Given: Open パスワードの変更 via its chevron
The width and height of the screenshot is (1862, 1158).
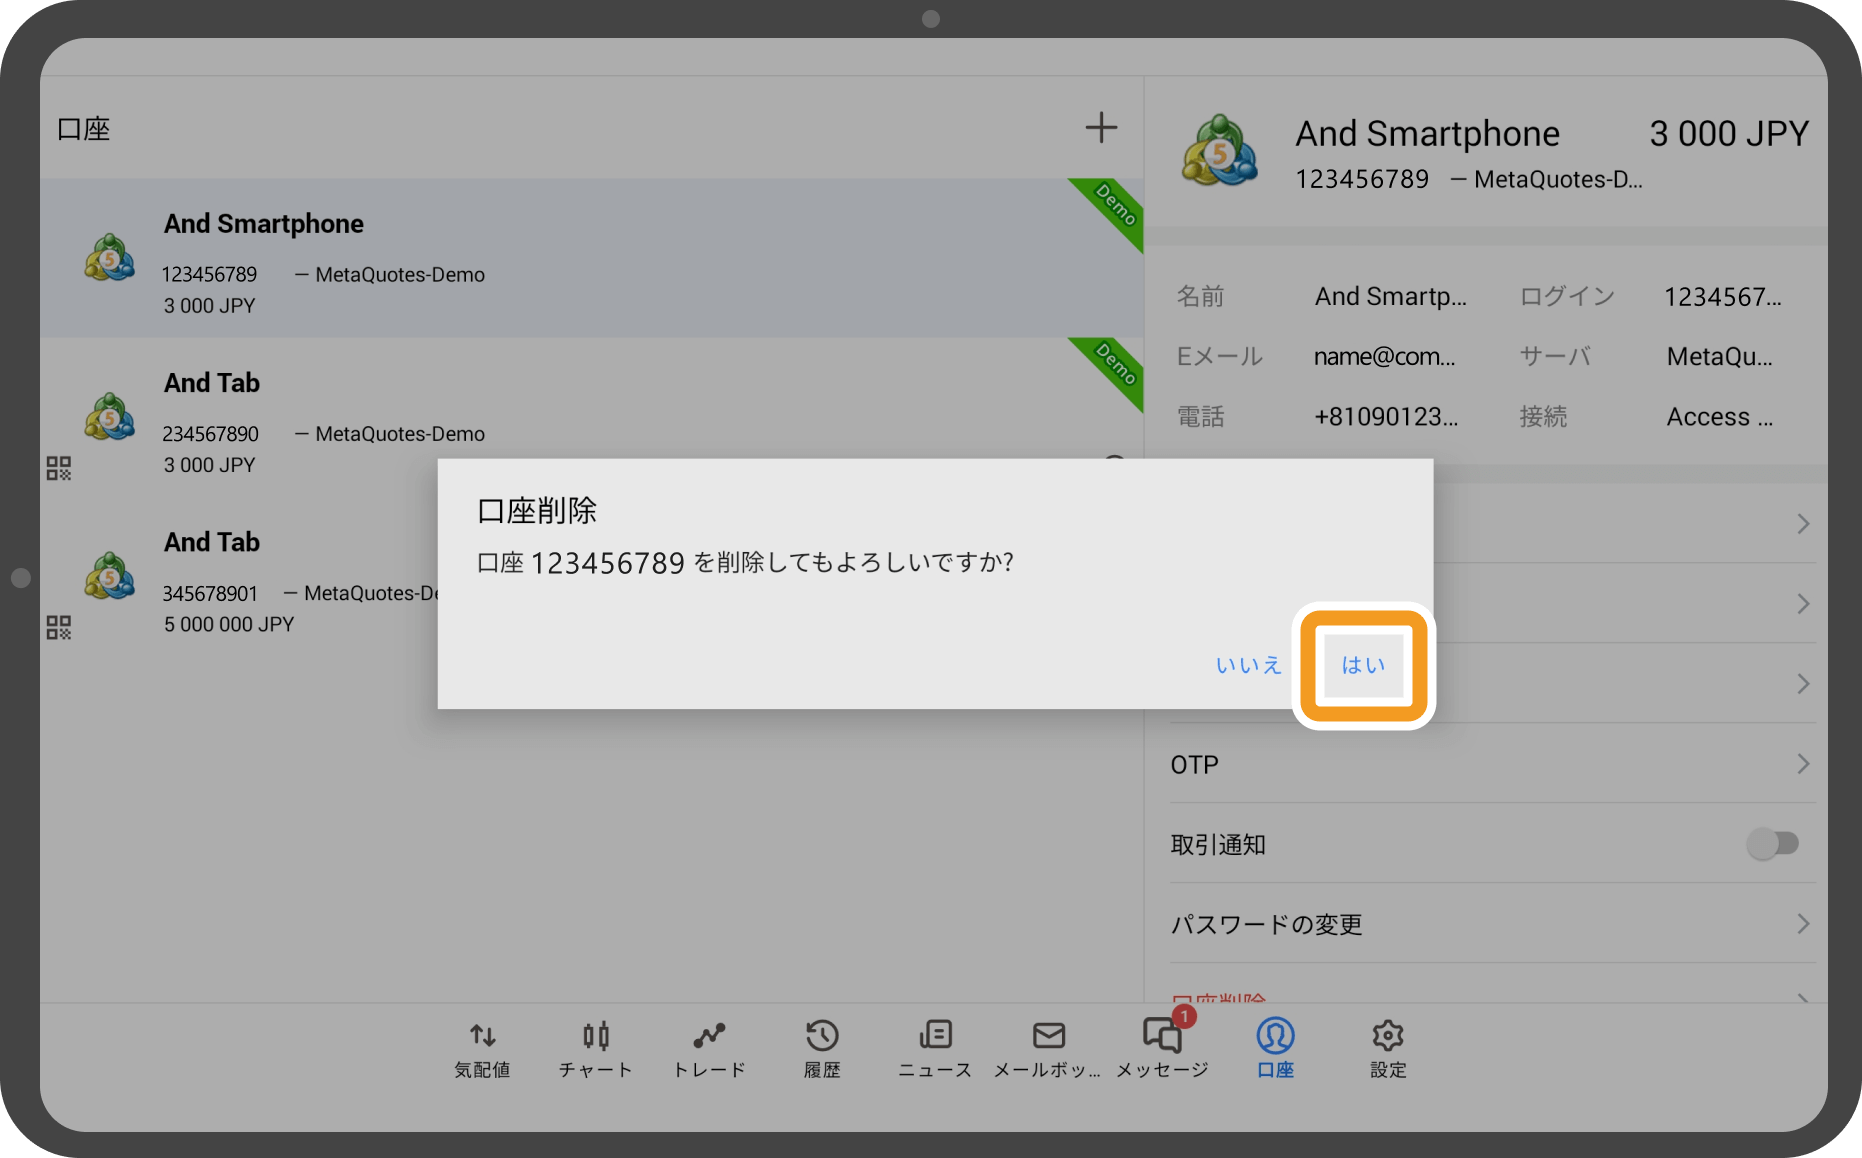Looking at the screenshot, I should coord(1803,924).
